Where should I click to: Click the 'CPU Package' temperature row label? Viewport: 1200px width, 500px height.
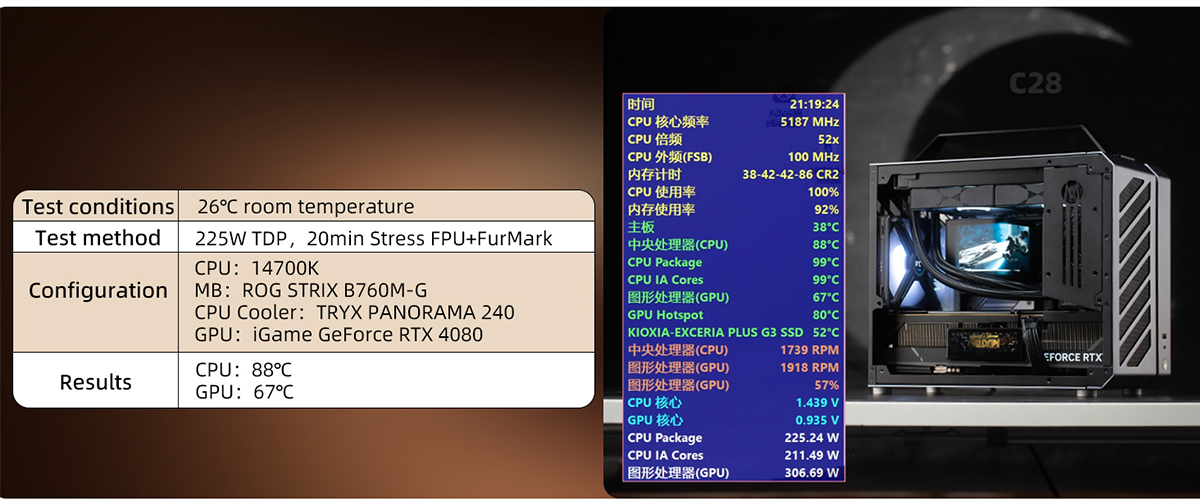point(665,262)
